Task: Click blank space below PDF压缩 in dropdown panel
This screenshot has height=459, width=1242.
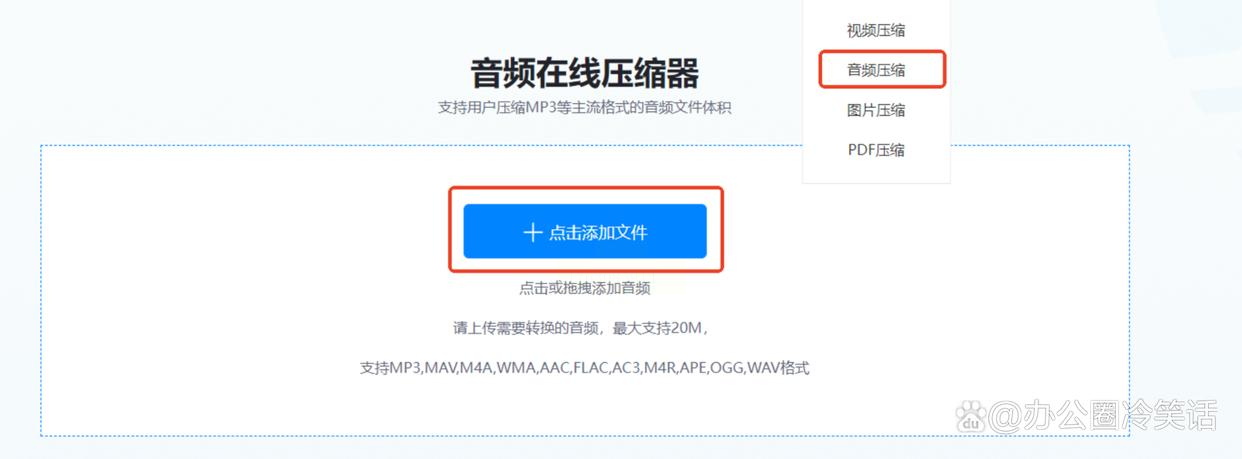Action: tap(876, 174)
